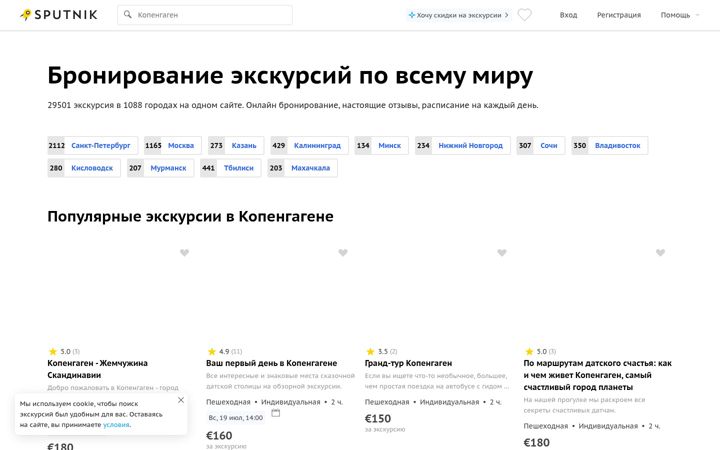
Task: Select Нижний Новгород city tag
Action: [463, 145]
